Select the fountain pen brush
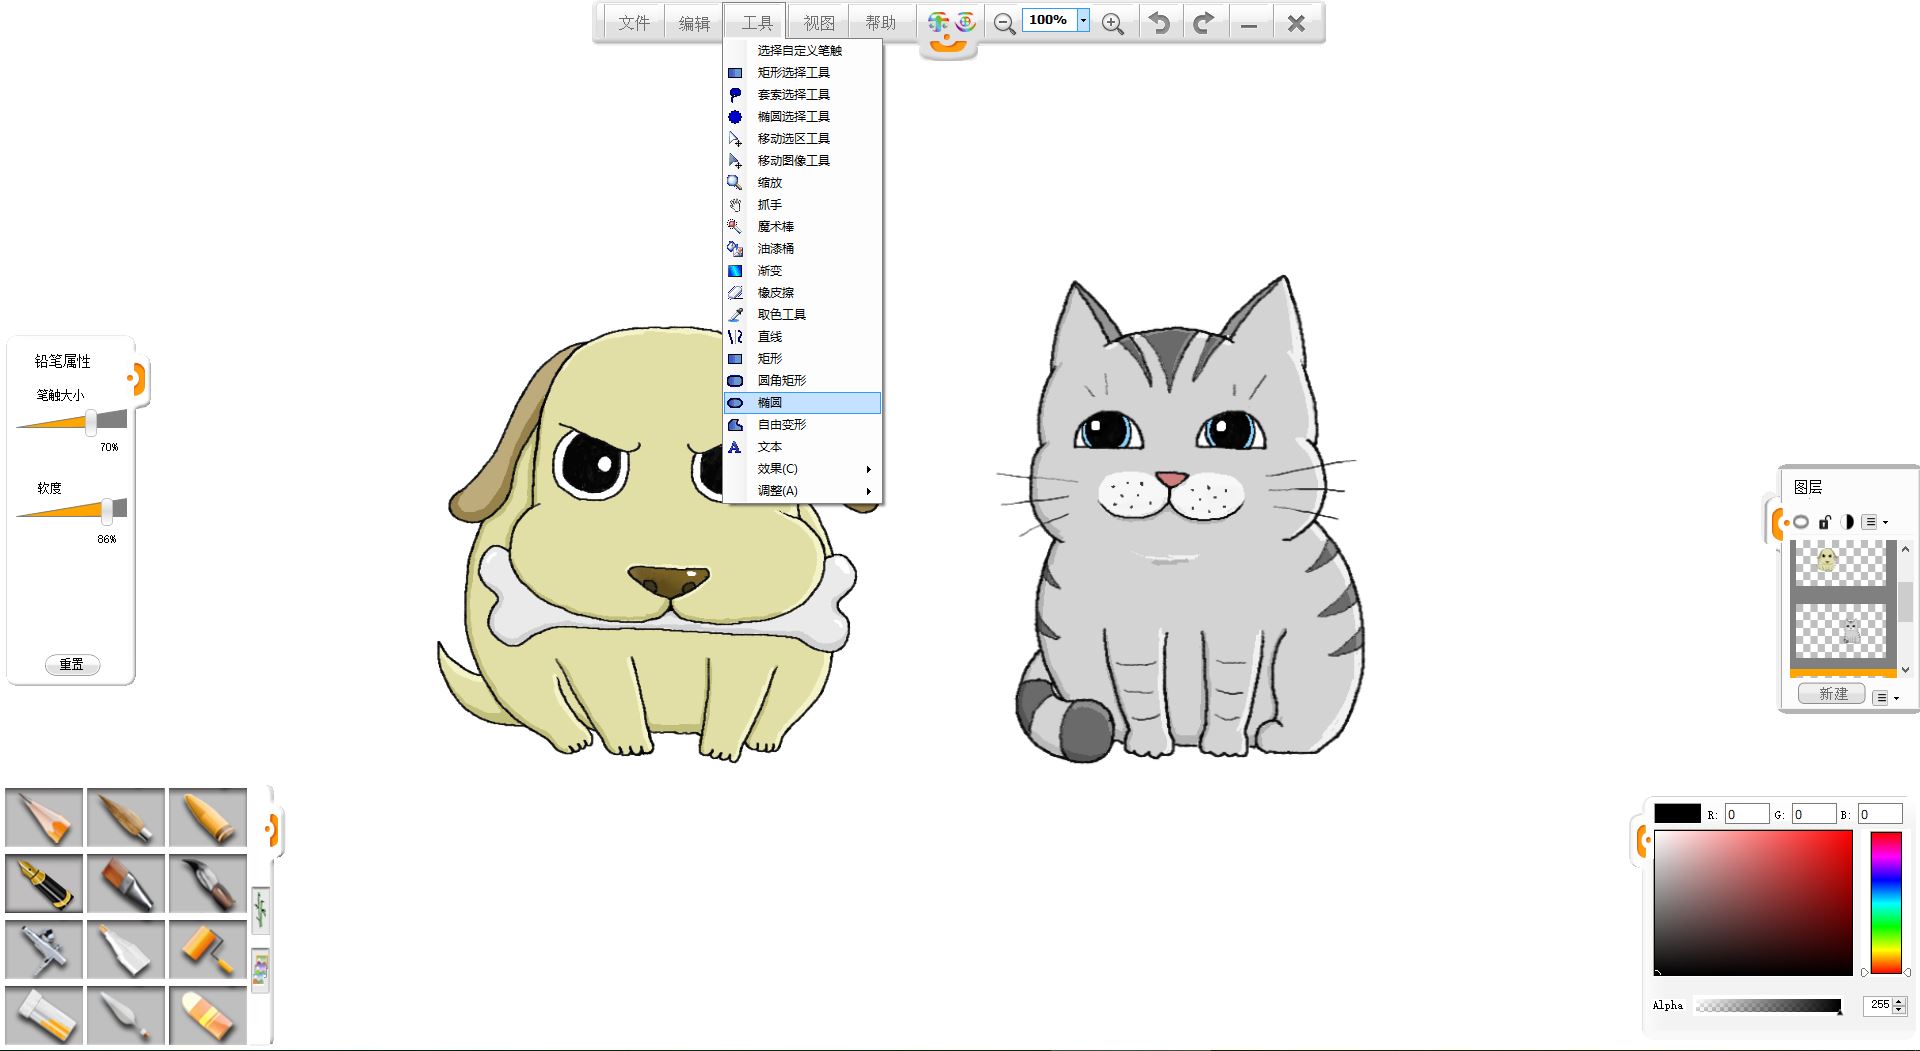The height and width of the screenshot is (1051, 1920). tap(44, 883)
